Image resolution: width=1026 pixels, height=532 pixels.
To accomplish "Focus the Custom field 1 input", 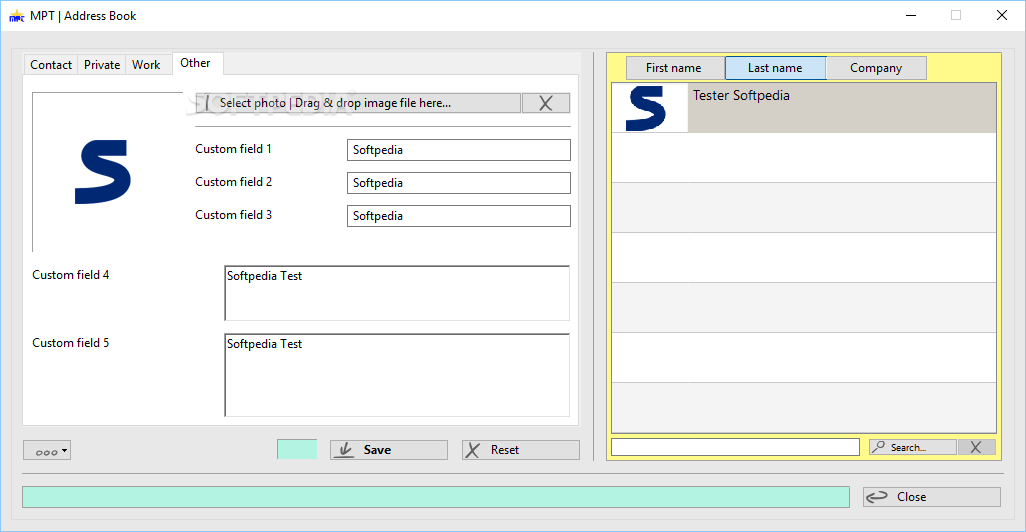I will (x=459, y=150).
